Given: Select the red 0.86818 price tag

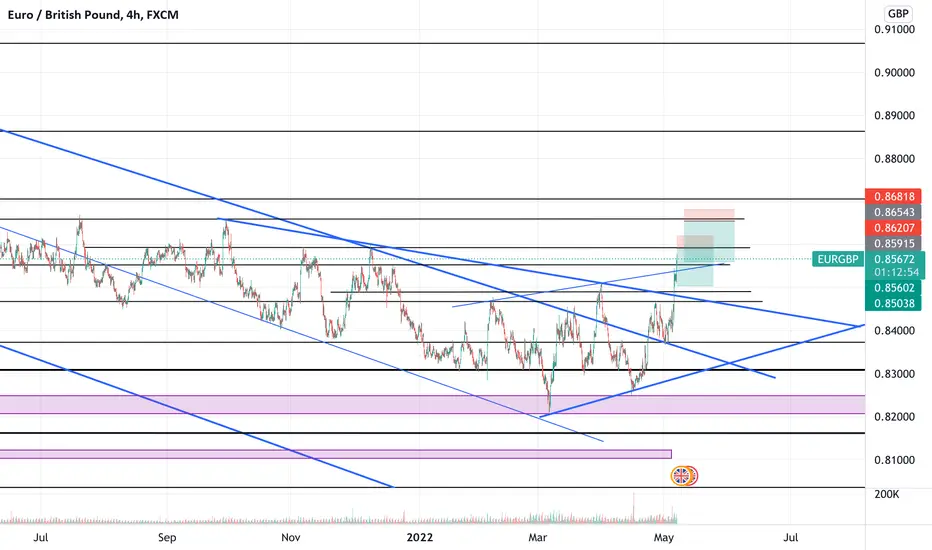Looking at the screenshot, I should (x=893, y=196).
